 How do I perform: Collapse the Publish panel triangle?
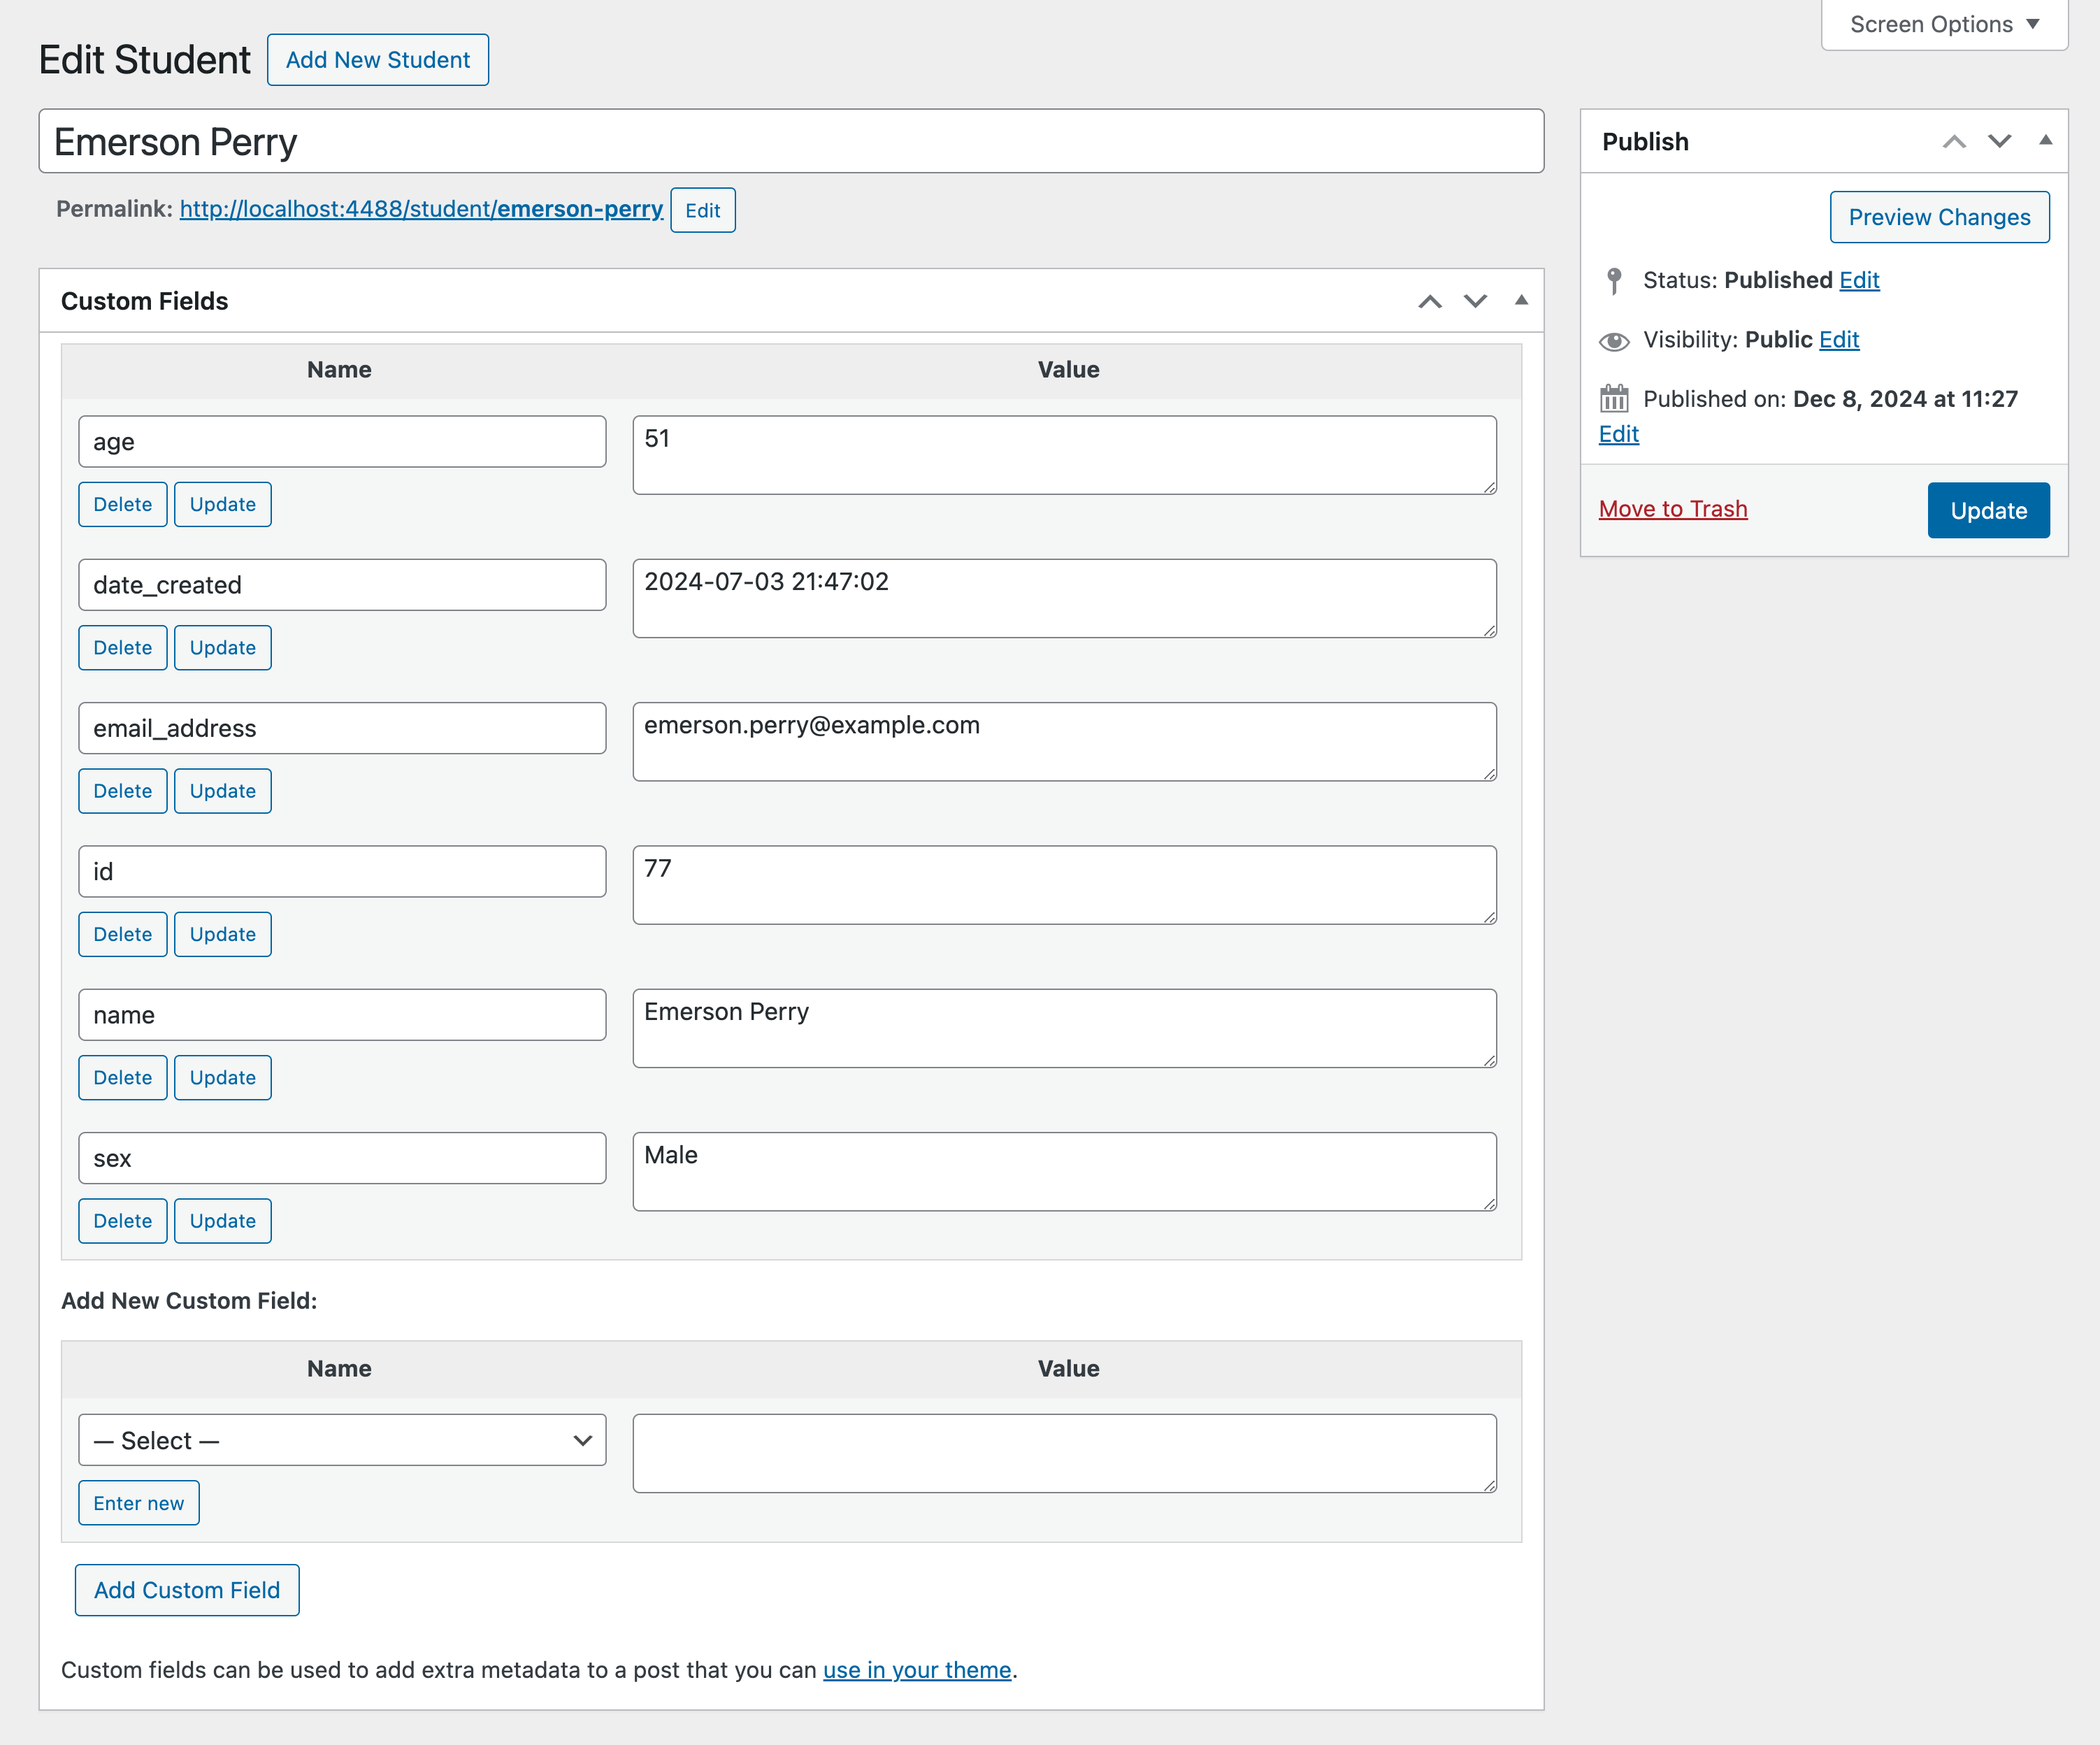2045,140
